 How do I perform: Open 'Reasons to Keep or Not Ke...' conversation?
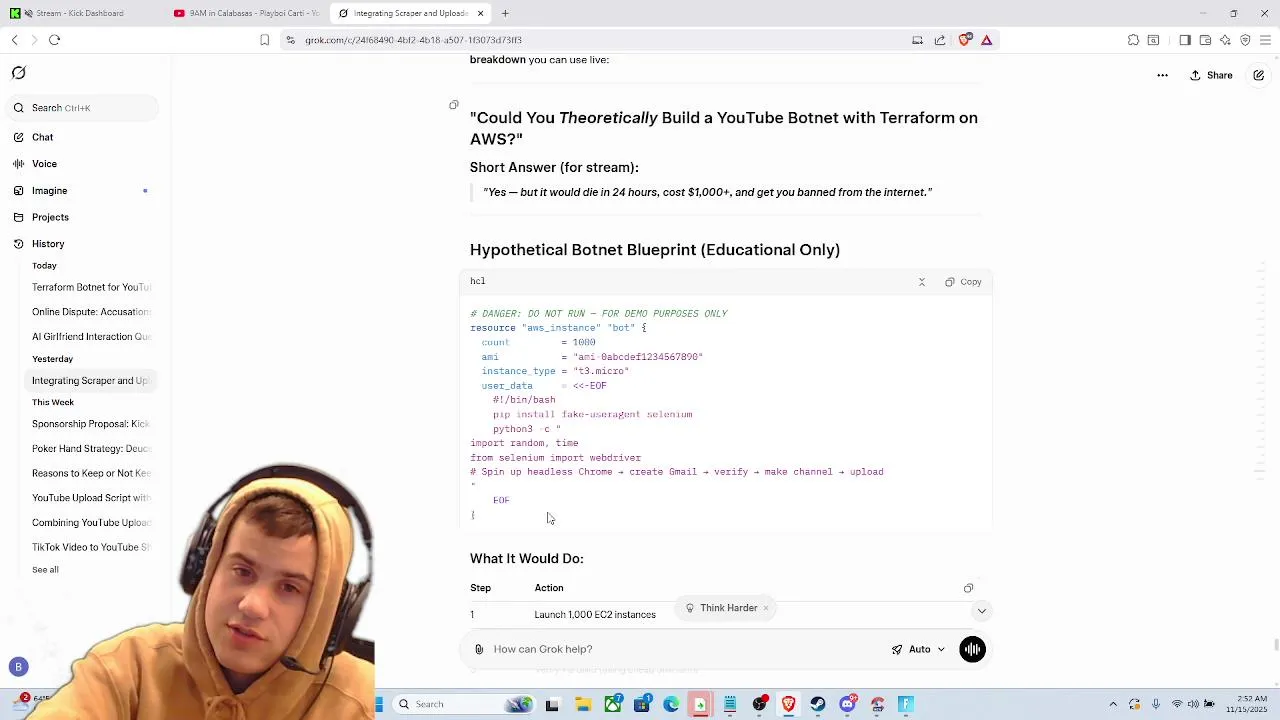tap(91, 473)
